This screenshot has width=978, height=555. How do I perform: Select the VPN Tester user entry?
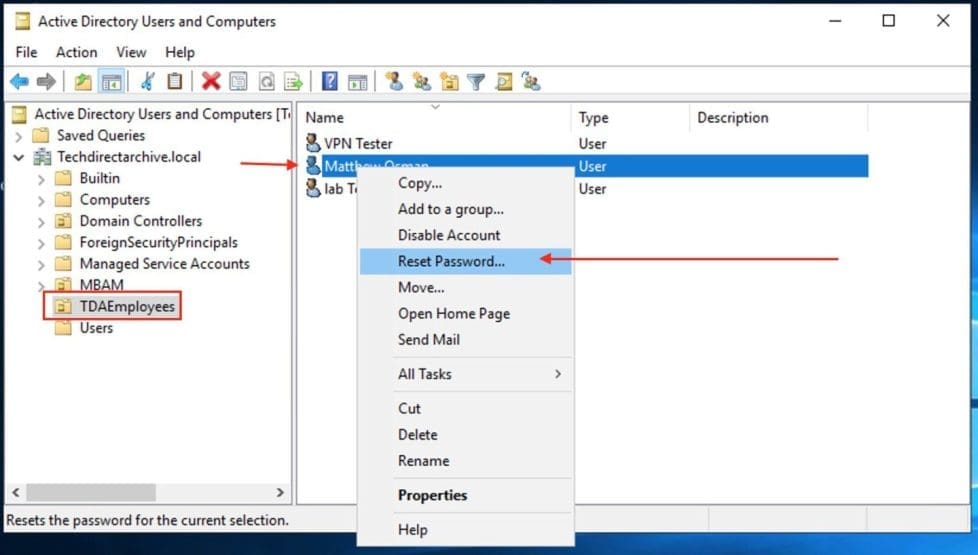(x=357, y=144)
